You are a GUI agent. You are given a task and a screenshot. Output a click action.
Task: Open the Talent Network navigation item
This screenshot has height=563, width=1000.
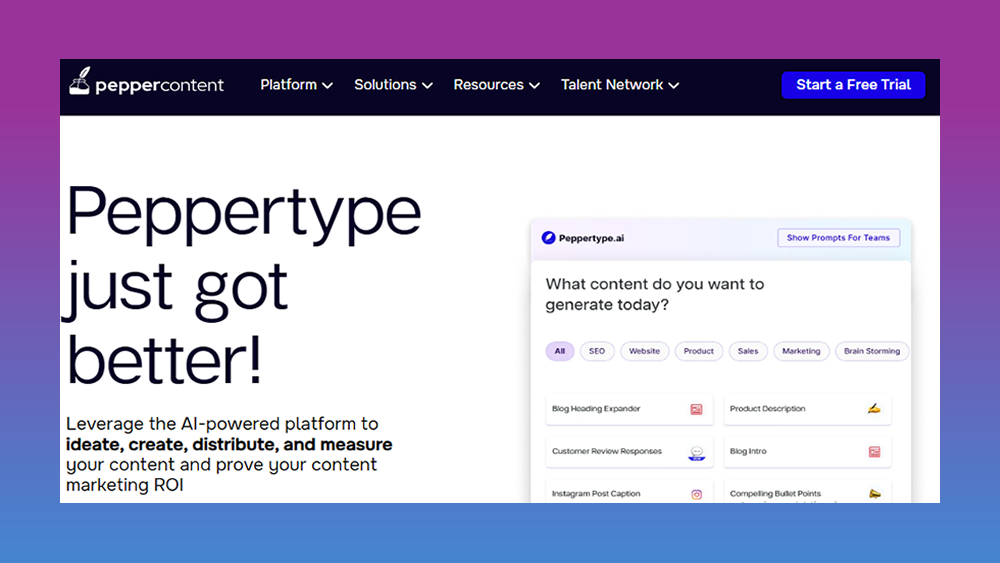[620, 85]
